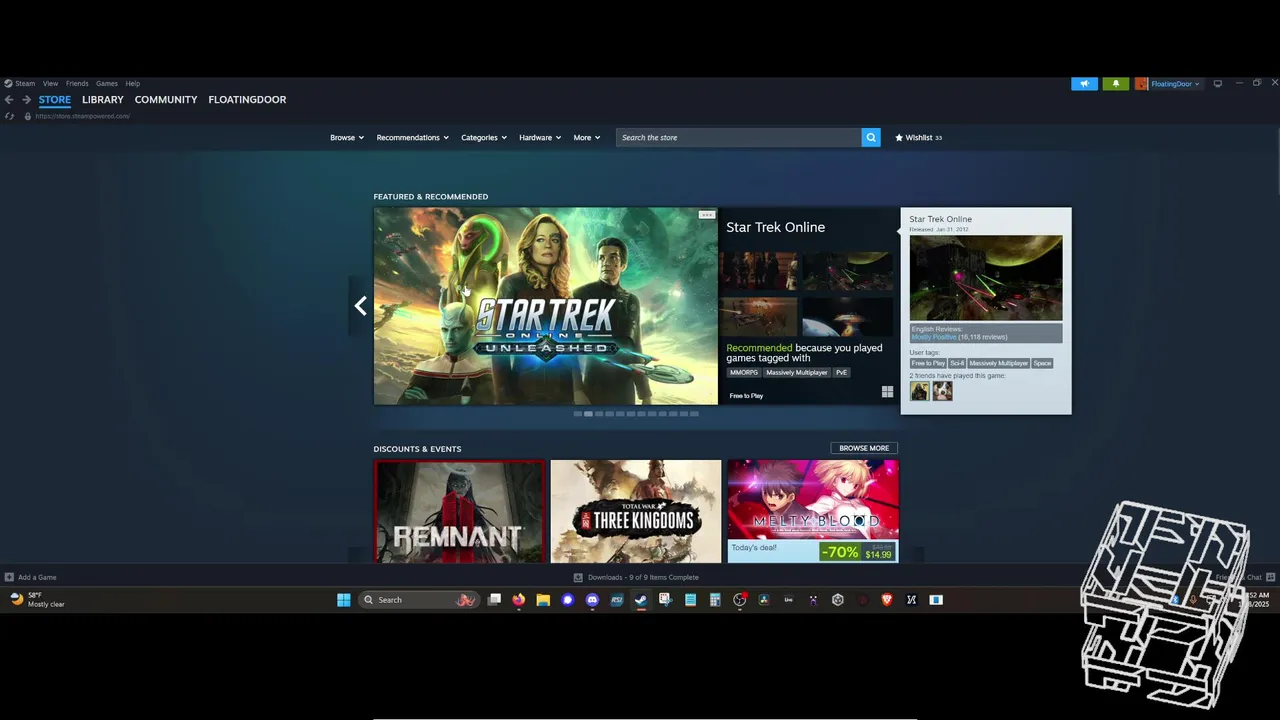The width and height of the screenshot is (1280, 720).
Task: Launch Firefox from the taskbar
Action: (x=518, y=600)
